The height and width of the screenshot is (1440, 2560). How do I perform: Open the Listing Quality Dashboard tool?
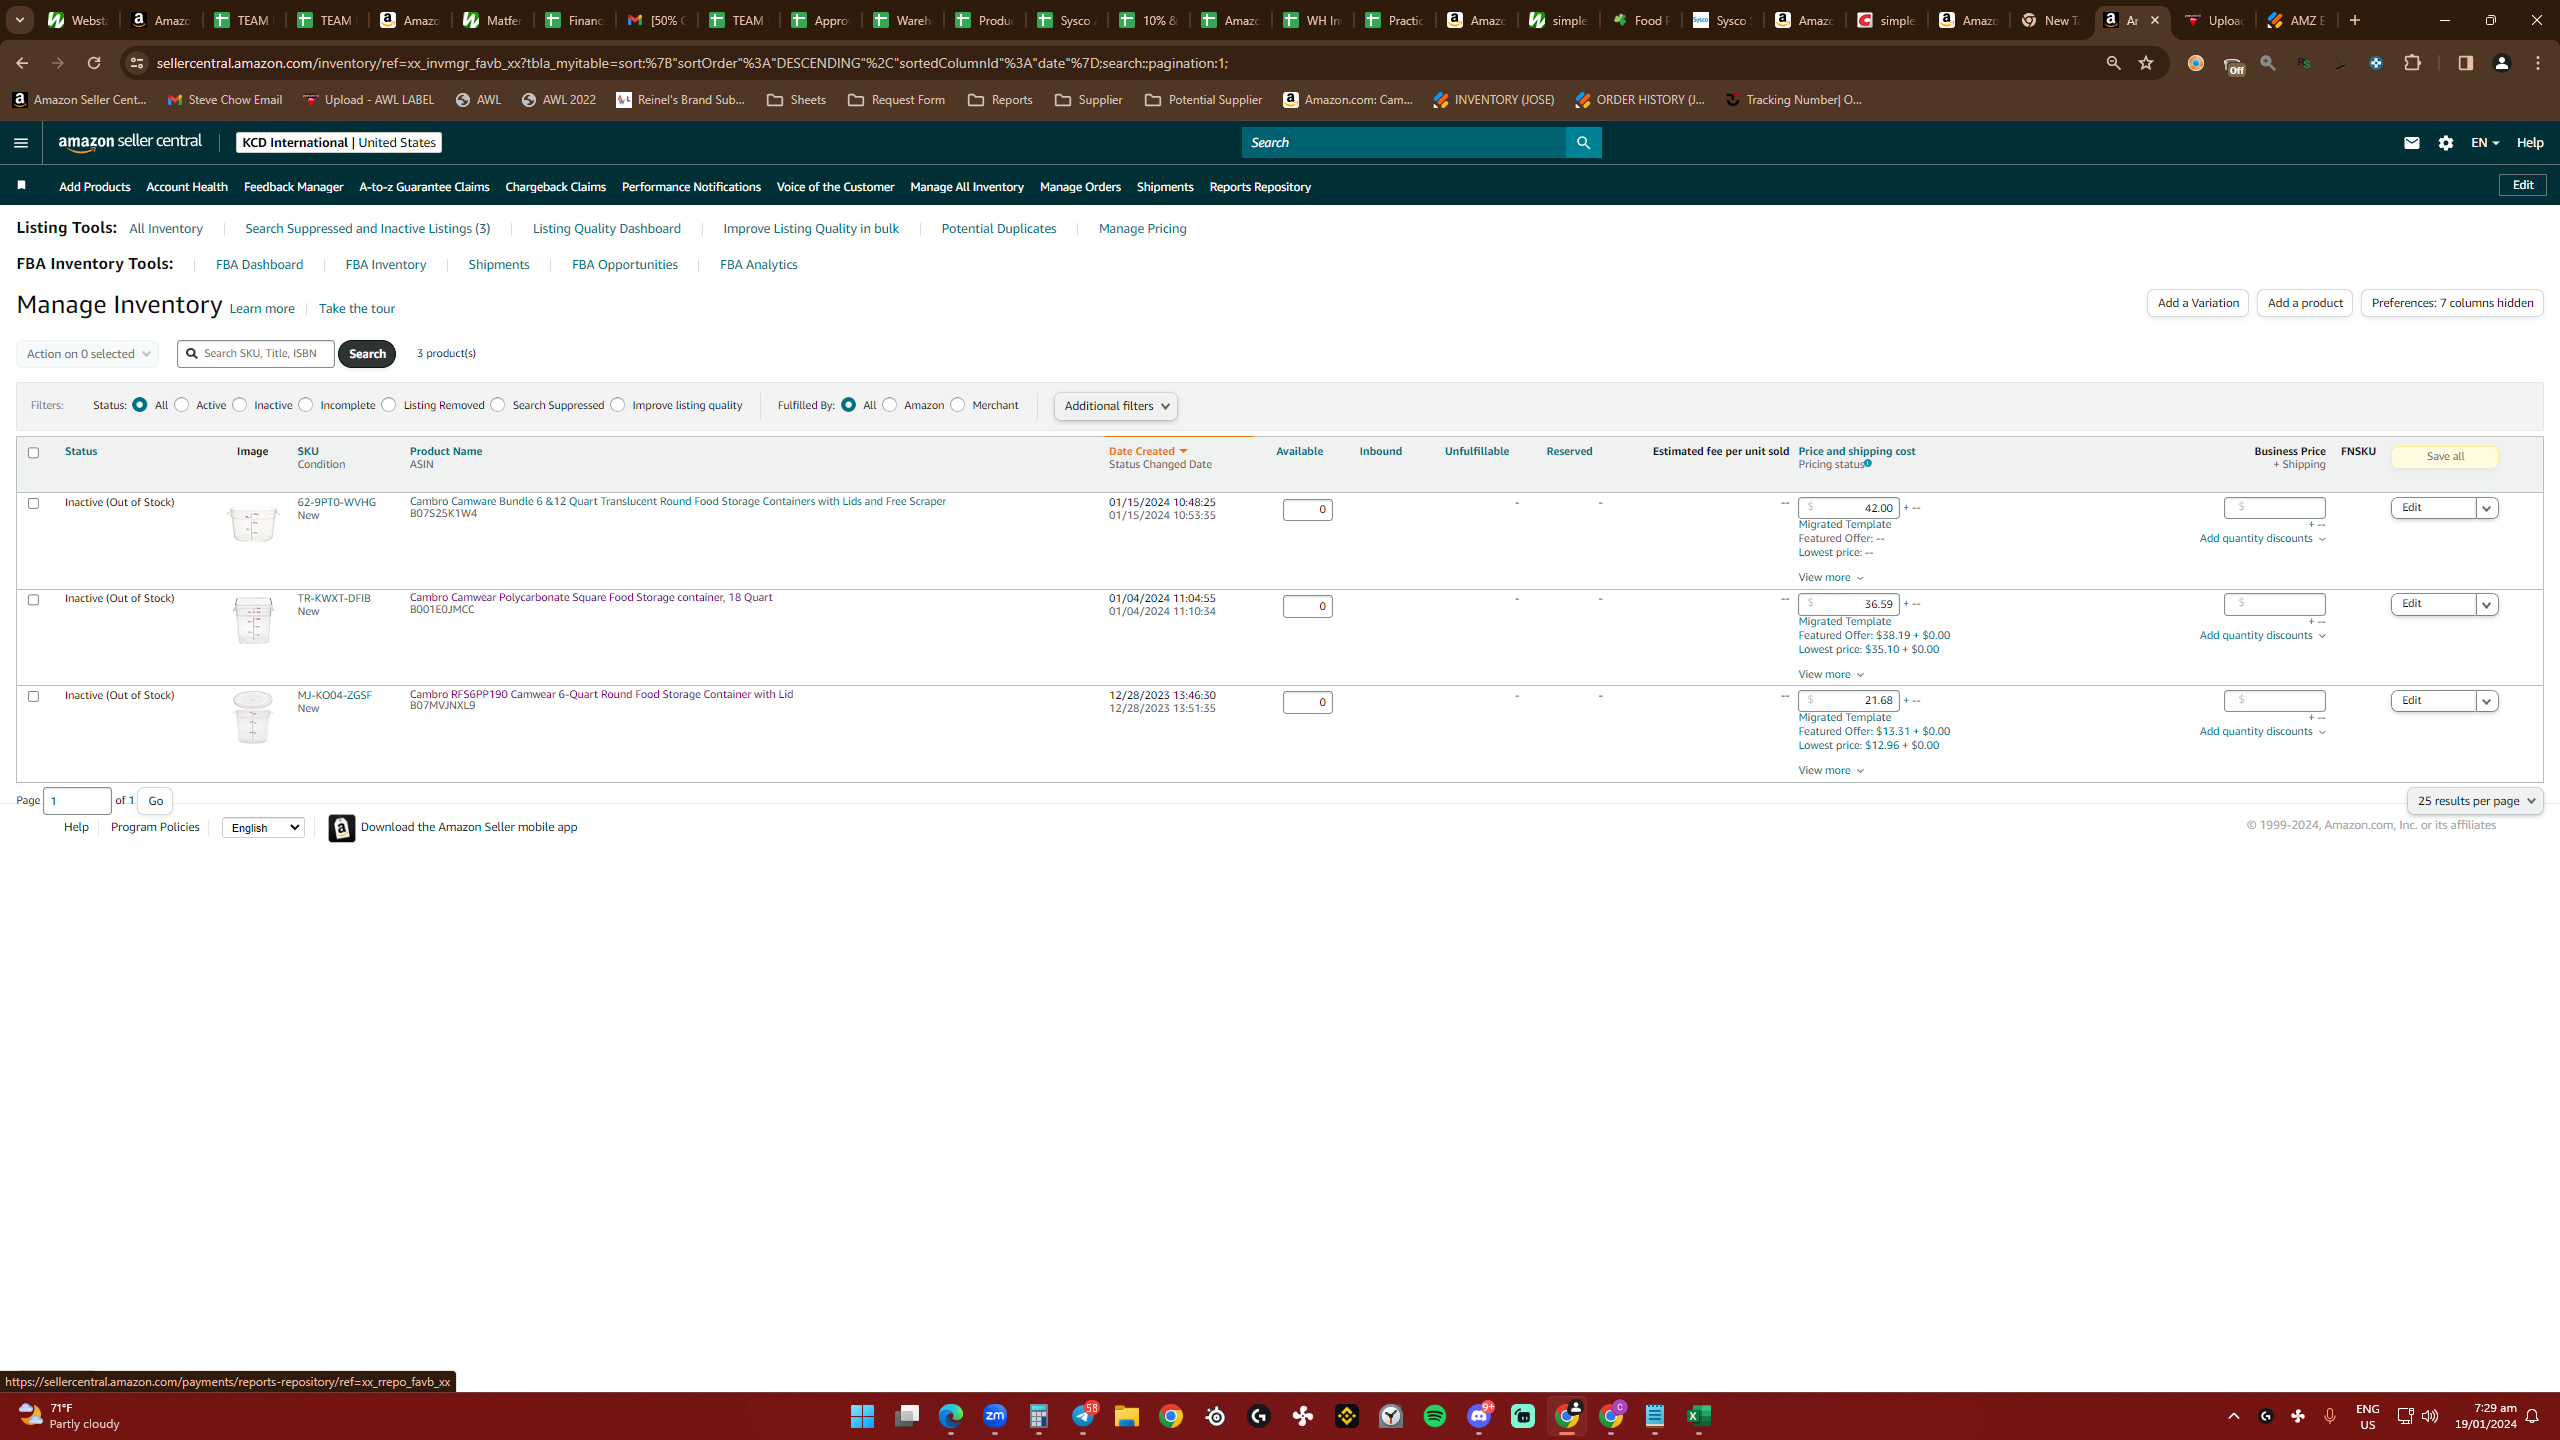(x=607, y=229)
